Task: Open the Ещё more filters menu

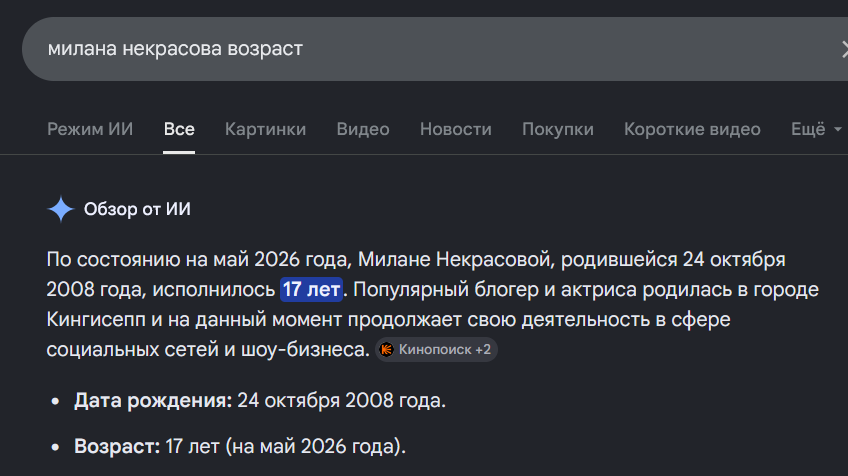Action: [x=816, y=129]
